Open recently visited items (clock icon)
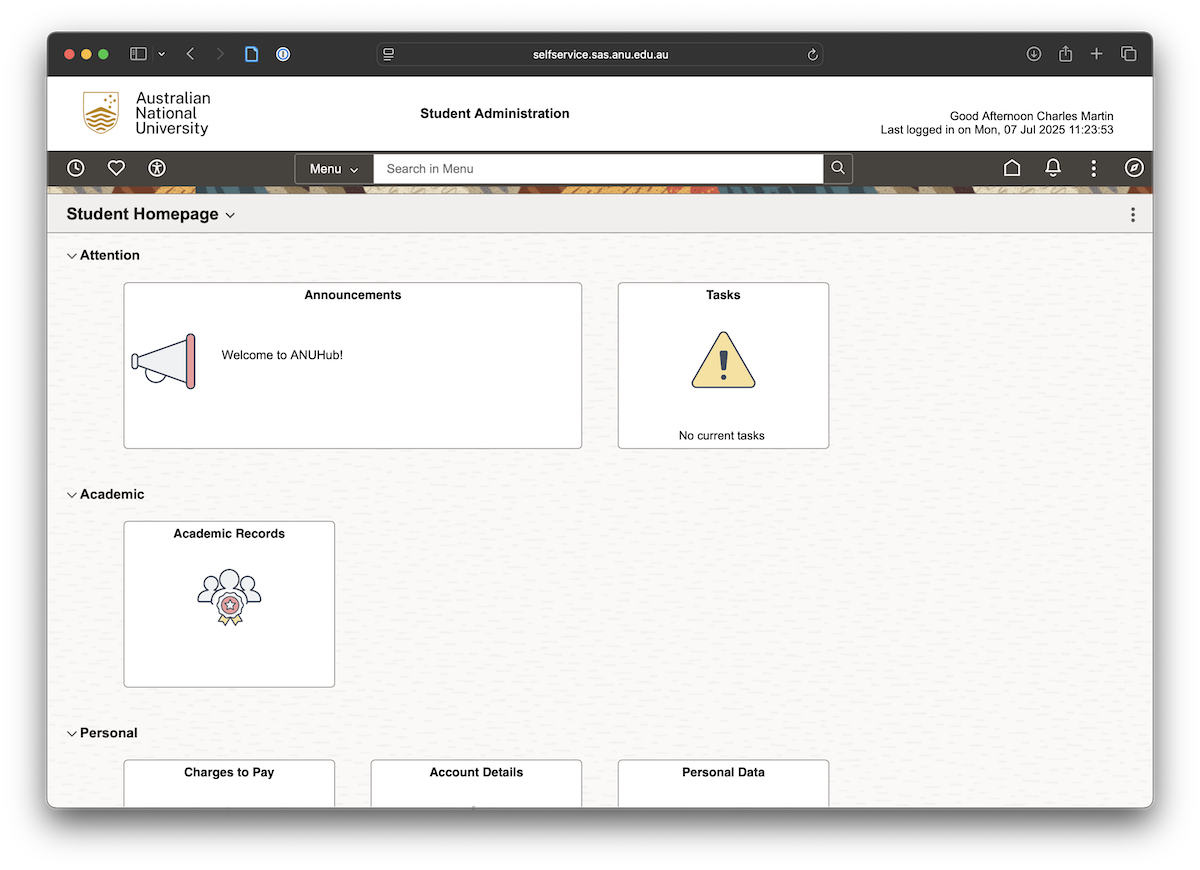This screenshot has height=870, width=1200. point(75,168)
